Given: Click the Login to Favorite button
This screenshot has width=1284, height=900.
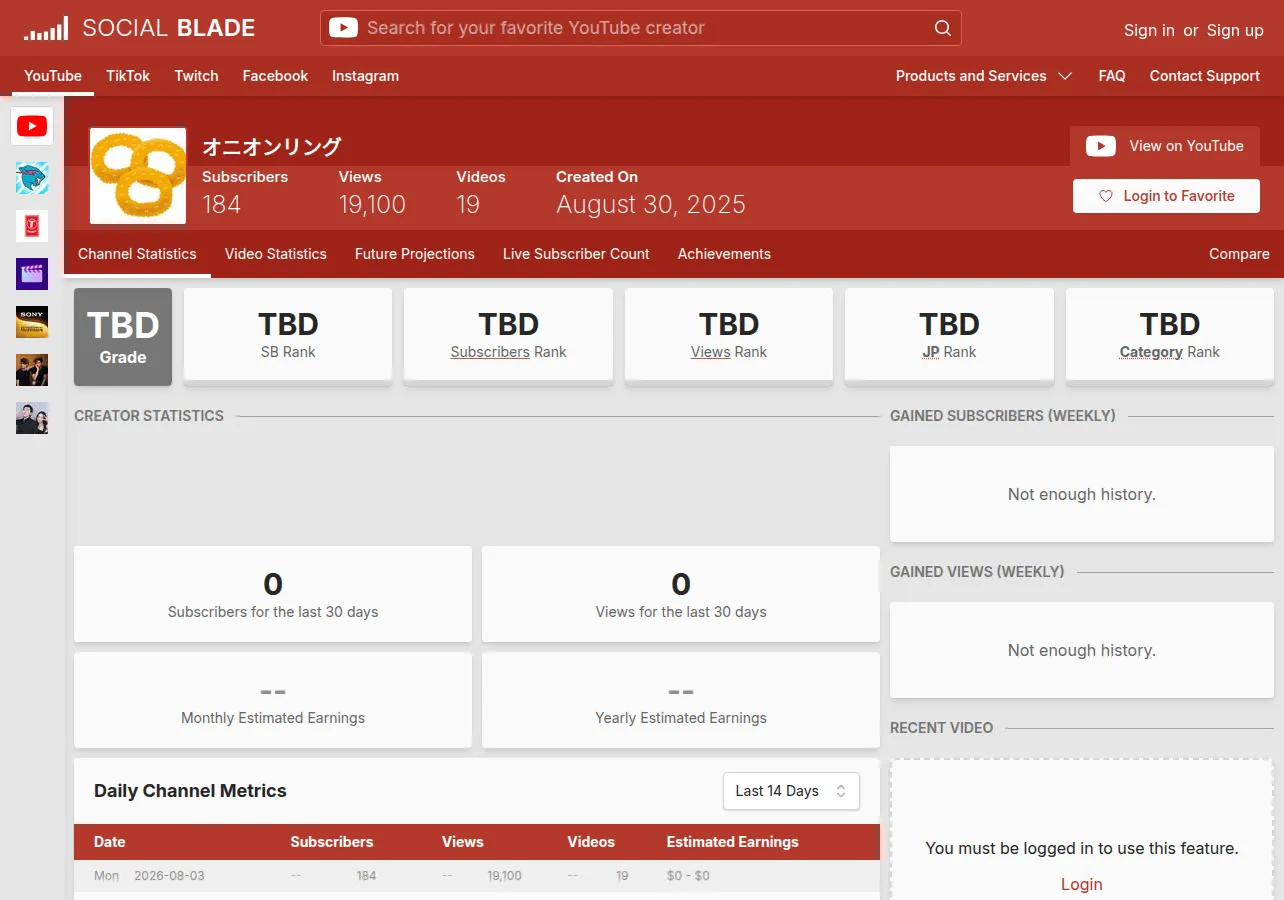Looking at the screenshot, I should (1166, 196).
